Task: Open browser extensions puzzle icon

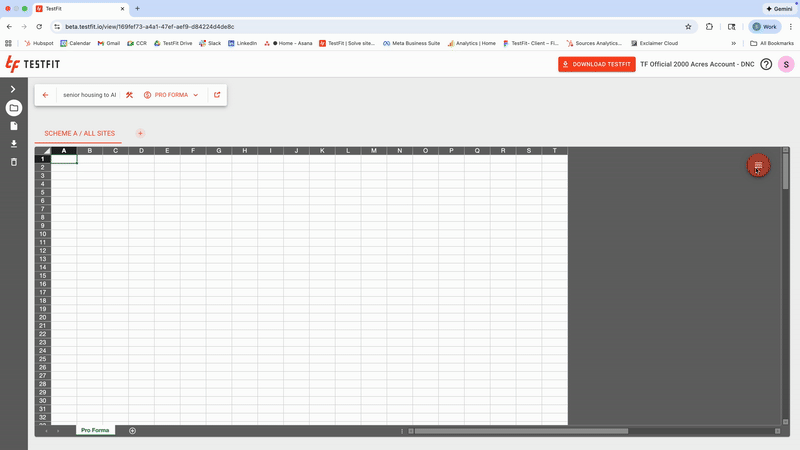Action: pyautogui.click(x=709, y=27)
